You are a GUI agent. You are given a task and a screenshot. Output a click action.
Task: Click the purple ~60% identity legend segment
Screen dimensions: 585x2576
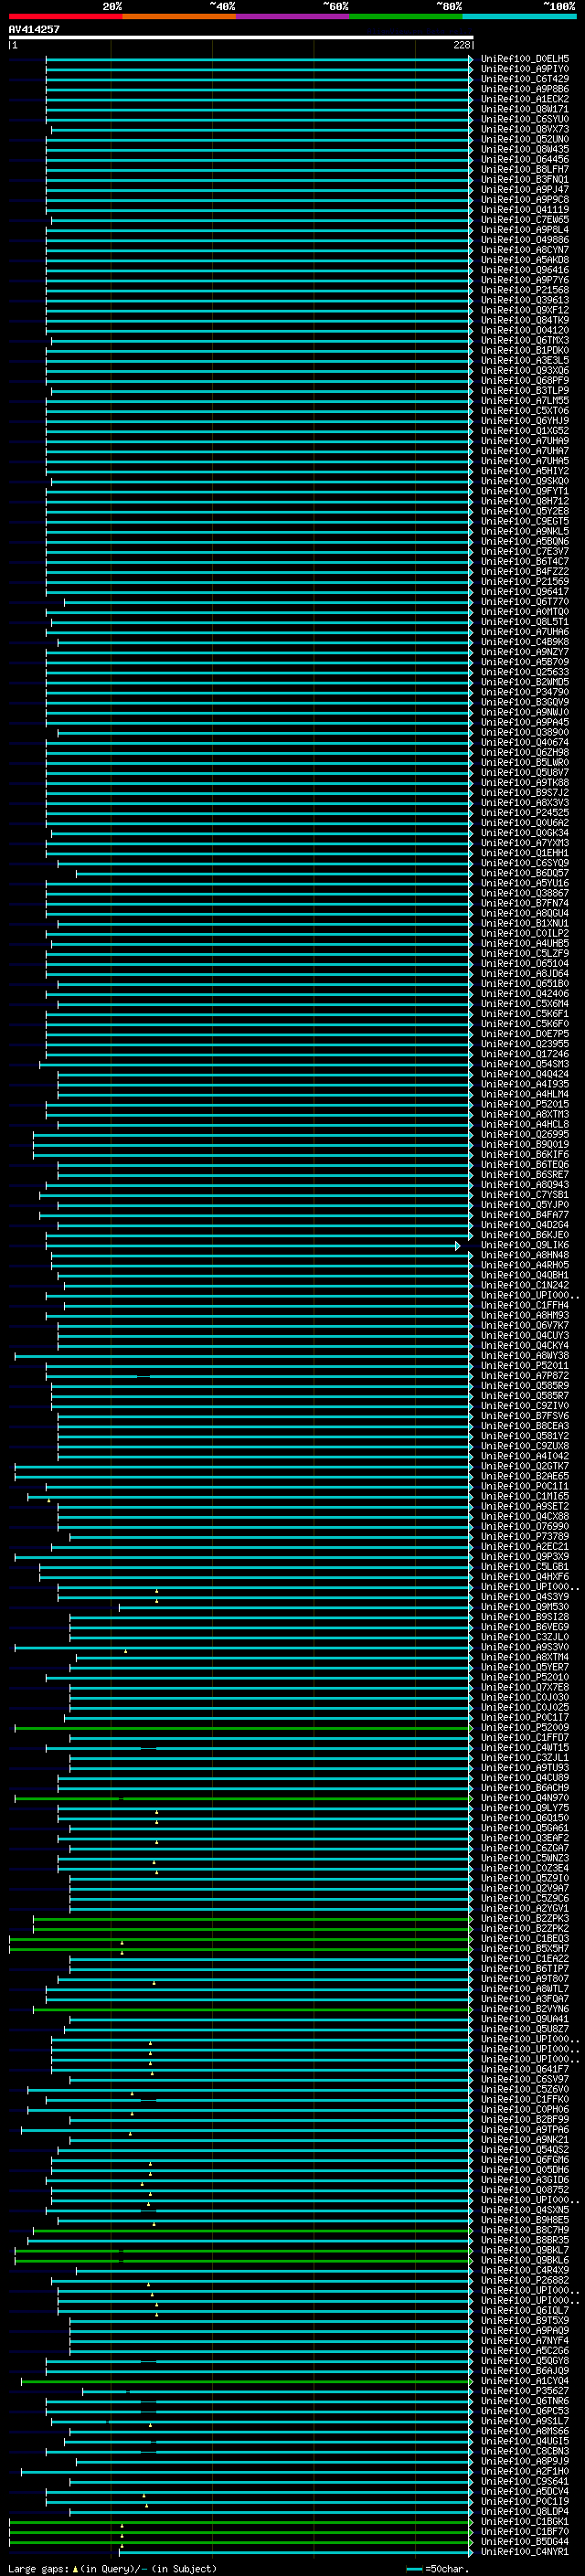tap(292, 16)
